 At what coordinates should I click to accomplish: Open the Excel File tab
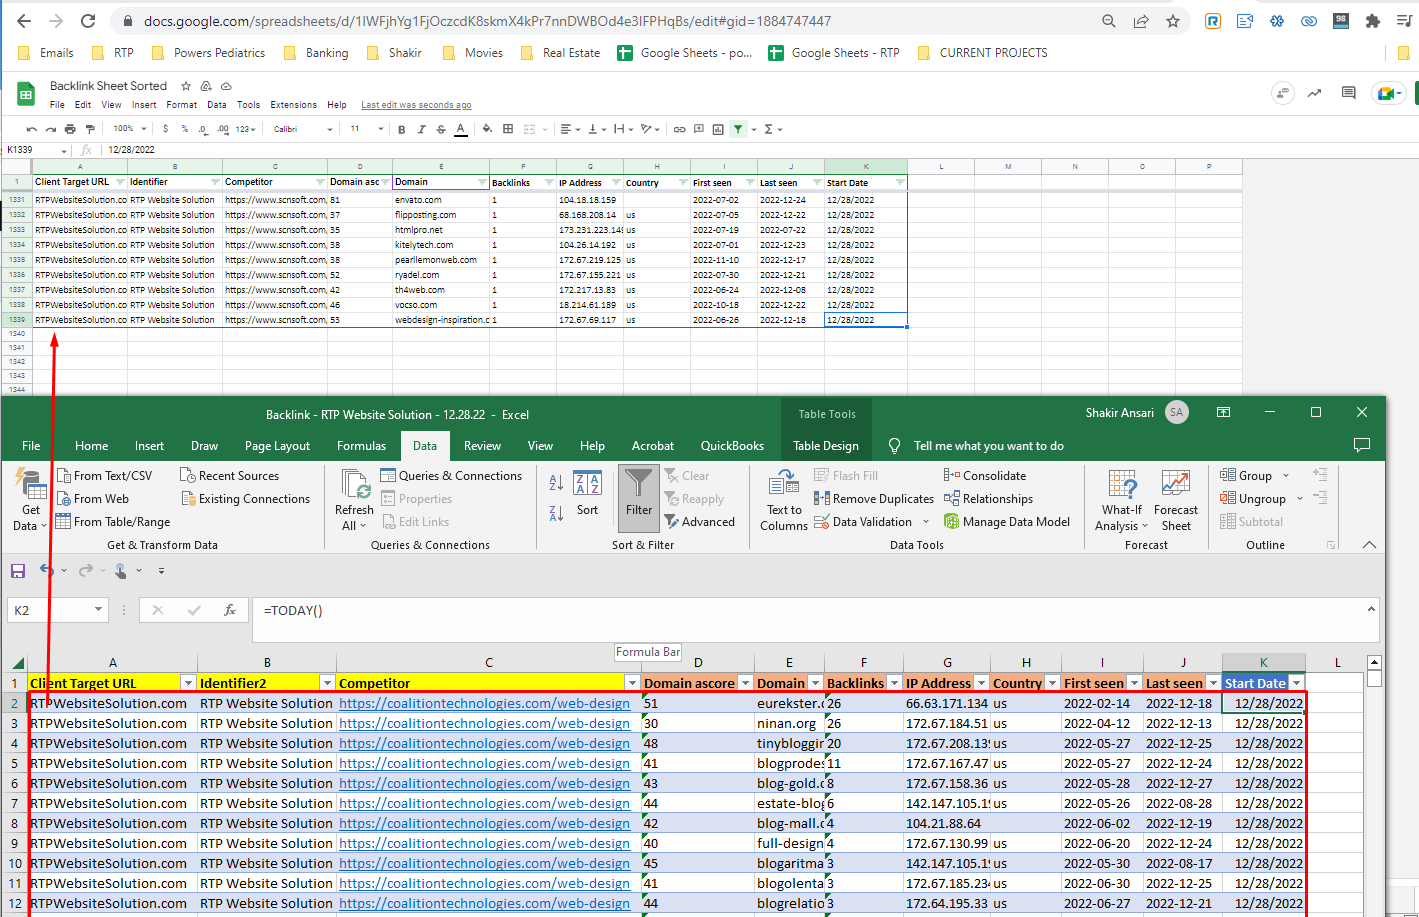(x=31, y=446)
